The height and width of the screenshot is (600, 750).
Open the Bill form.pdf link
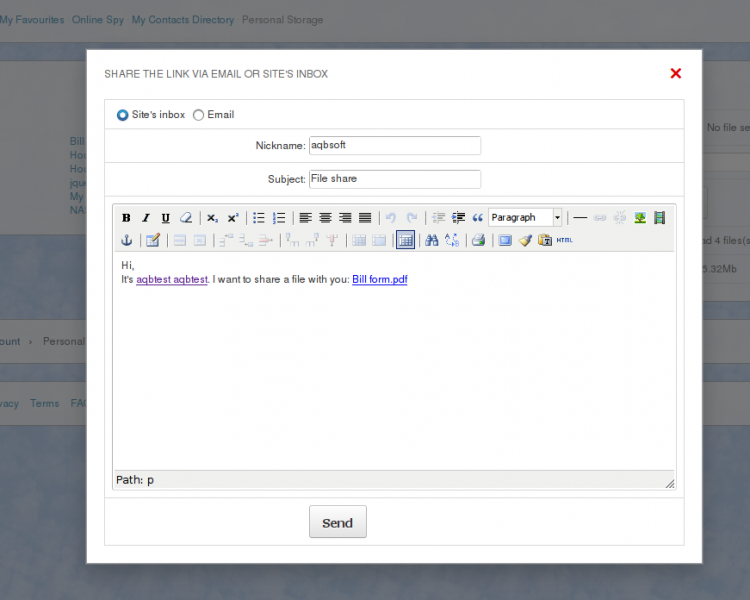(x=380, y=279)
